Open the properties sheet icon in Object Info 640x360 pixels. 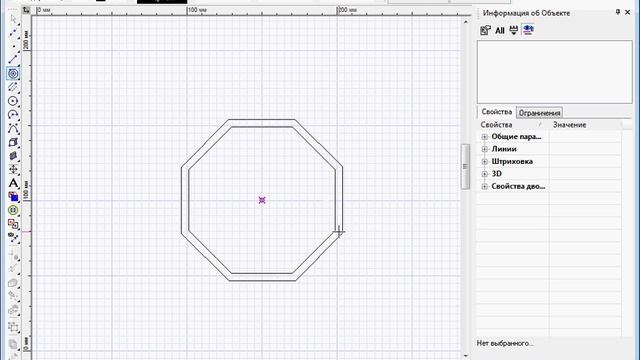[x=485, y=30]
